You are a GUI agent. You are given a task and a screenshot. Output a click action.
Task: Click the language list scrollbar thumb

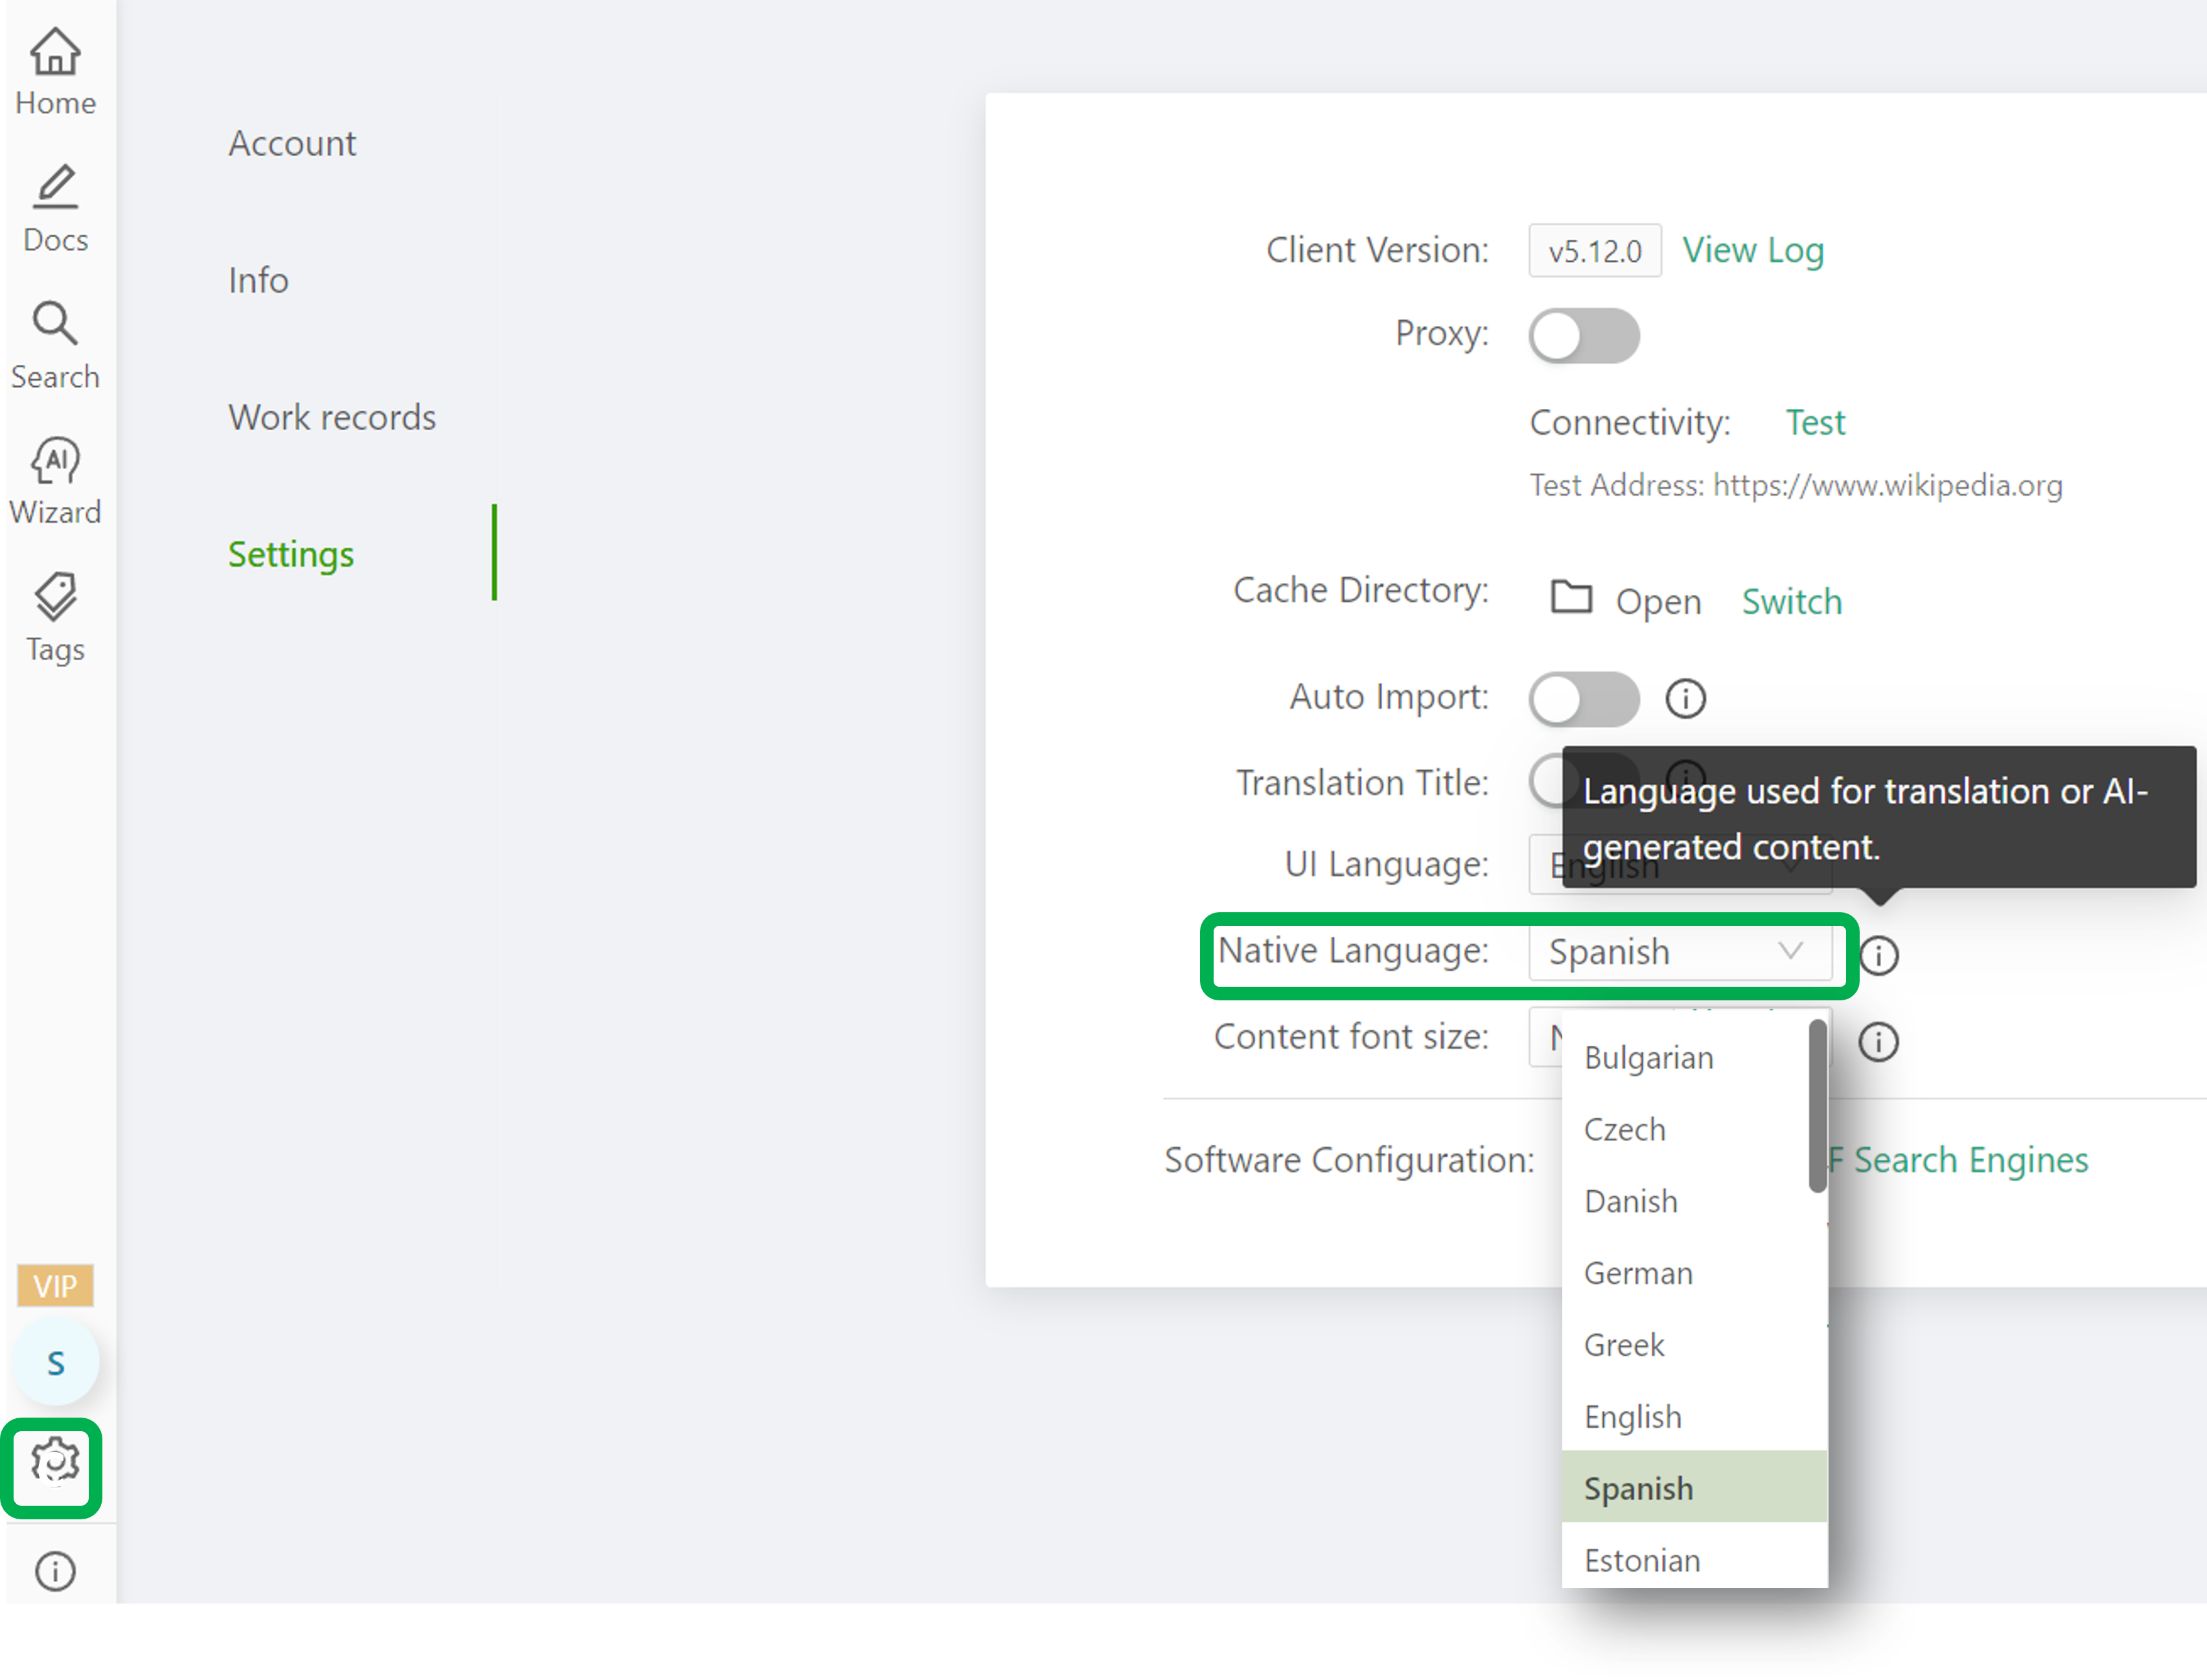tap(1818, 1106)
